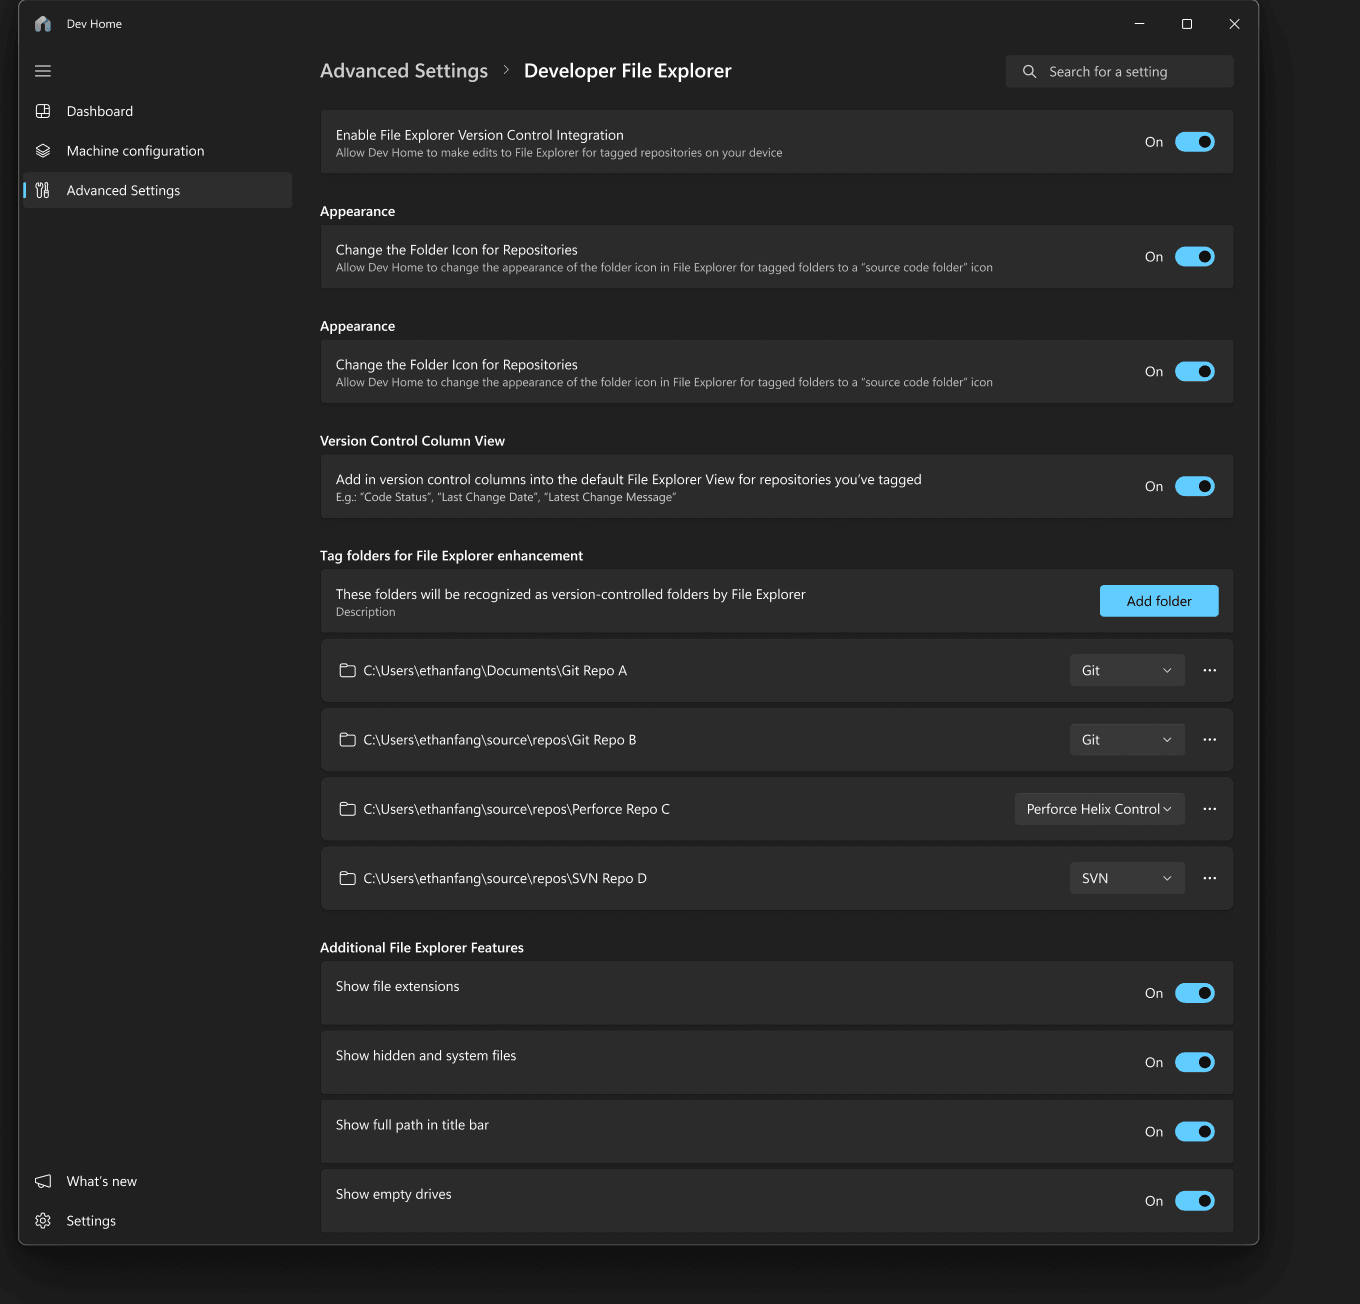Disable File Explorer Version Control Integration toggle
This screenshot has height=1304, width=1360.
coord(1194,142)
